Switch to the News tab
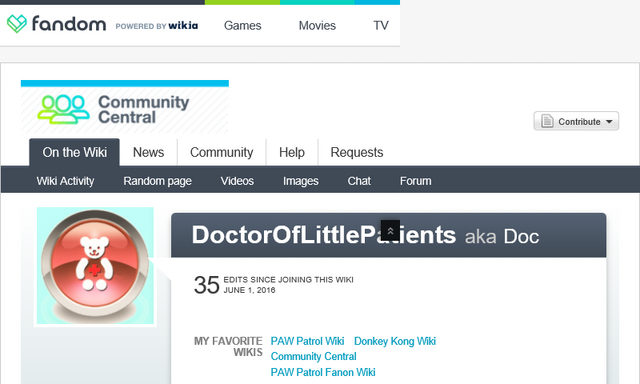 (x=148, y=152)
